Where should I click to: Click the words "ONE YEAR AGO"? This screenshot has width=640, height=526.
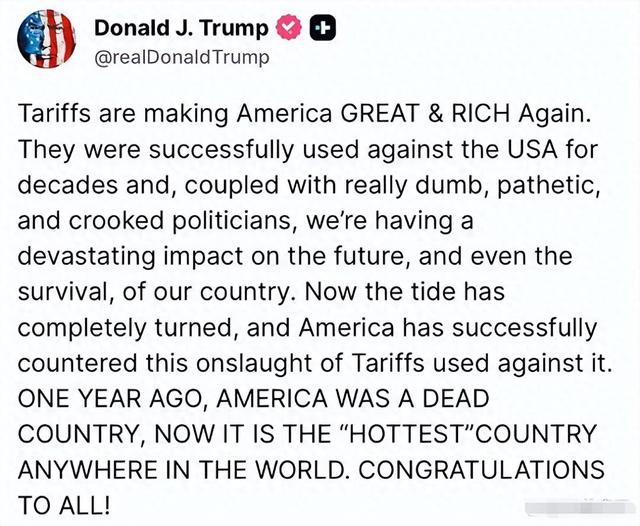point(113,399)
